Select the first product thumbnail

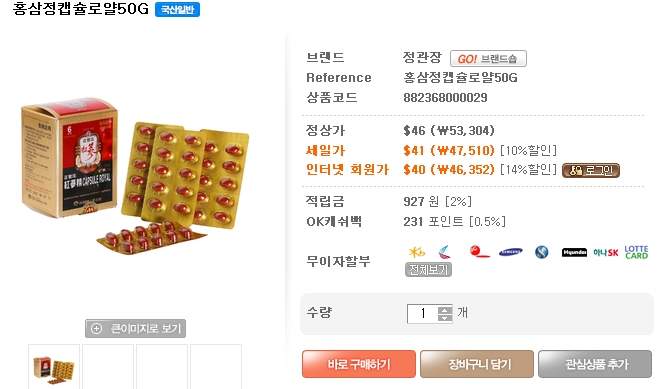[x=54, y=368]
